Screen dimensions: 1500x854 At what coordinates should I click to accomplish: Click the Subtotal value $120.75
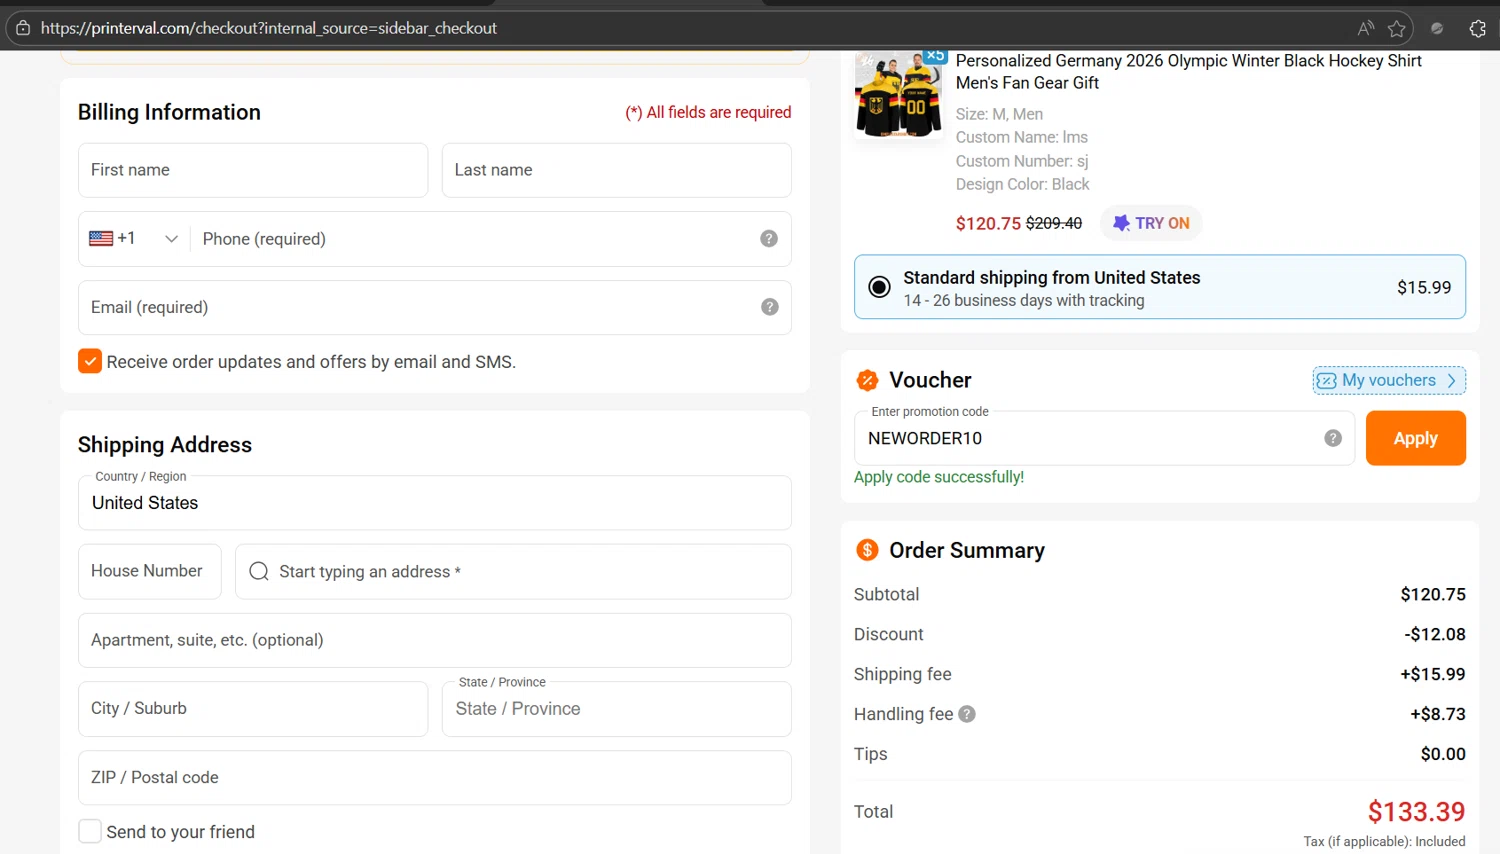click(x=1433, y=594)
